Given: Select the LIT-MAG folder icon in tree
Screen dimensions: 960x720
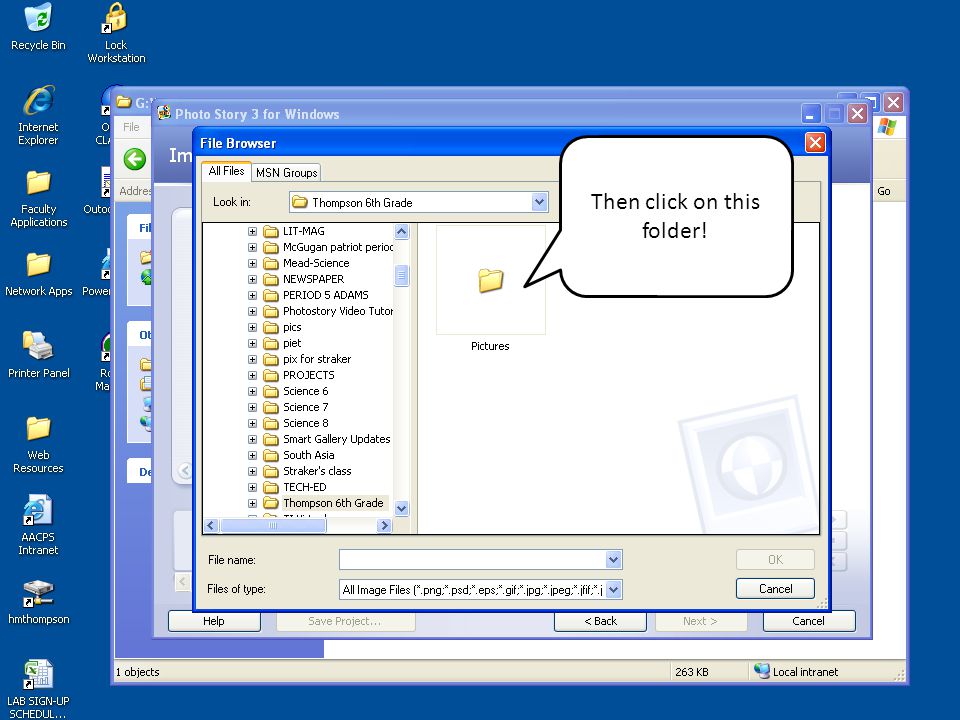Looking at the screenshot, I should 271,231.
